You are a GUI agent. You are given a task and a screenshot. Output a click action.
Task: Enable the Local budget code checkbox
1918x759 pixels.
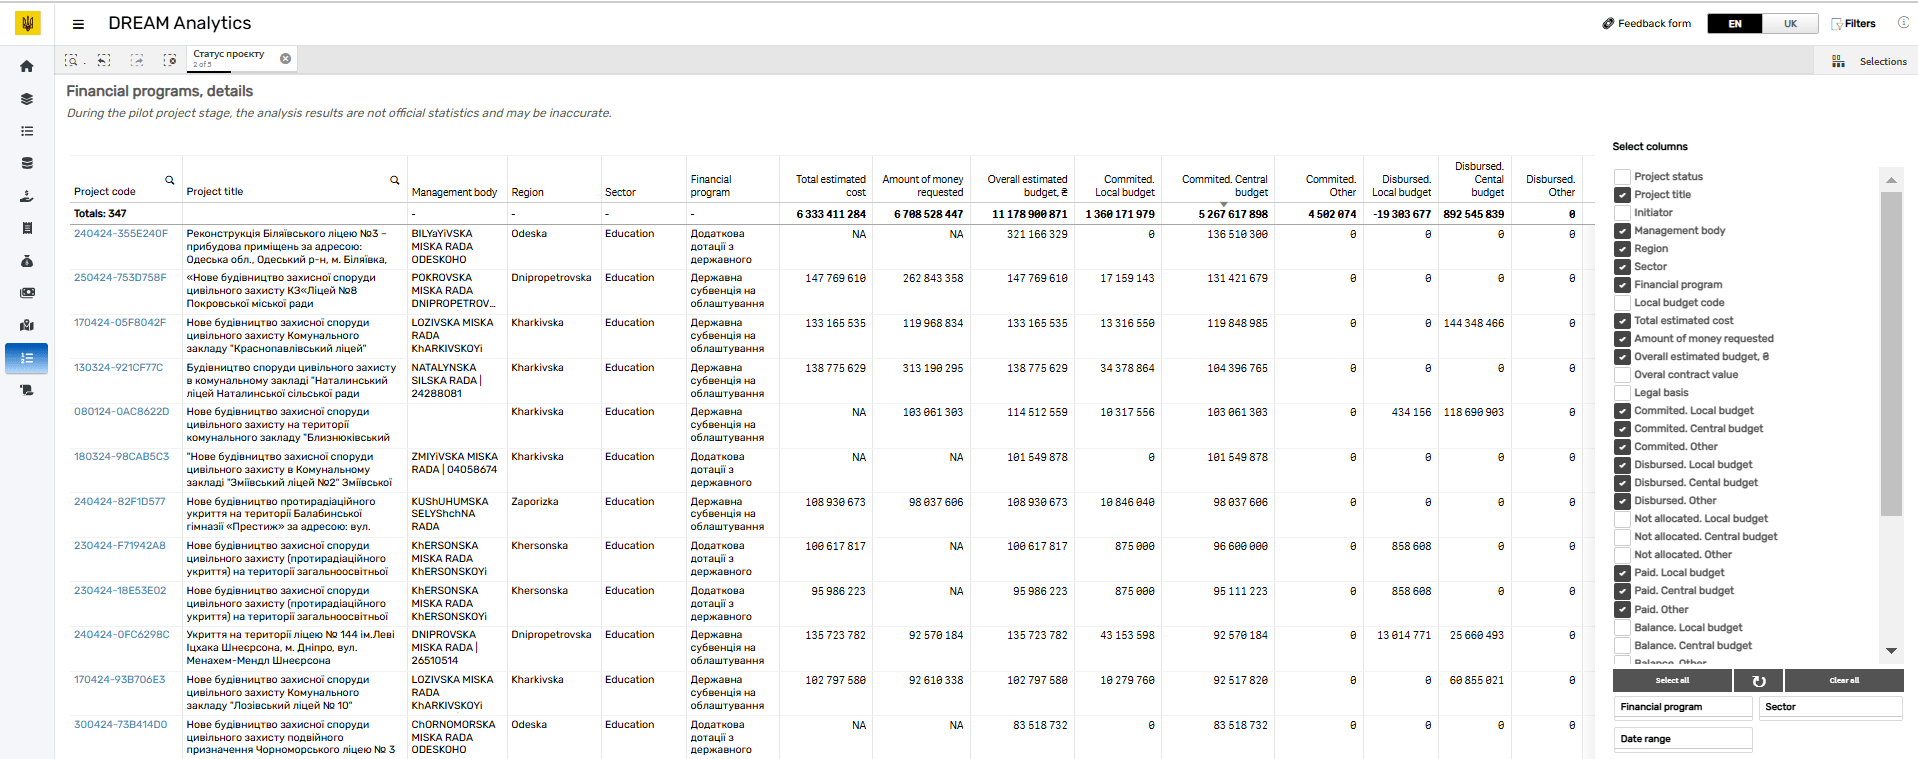click(1622, 303)
